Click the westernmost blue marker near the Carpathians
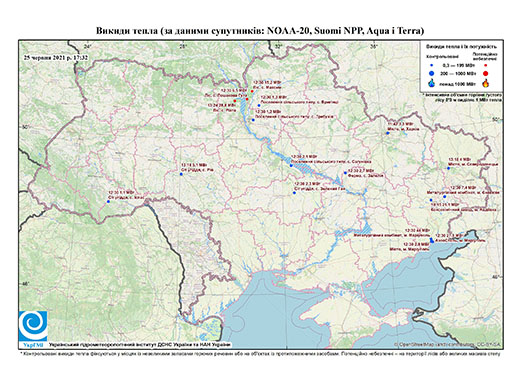 pos(108,201)
